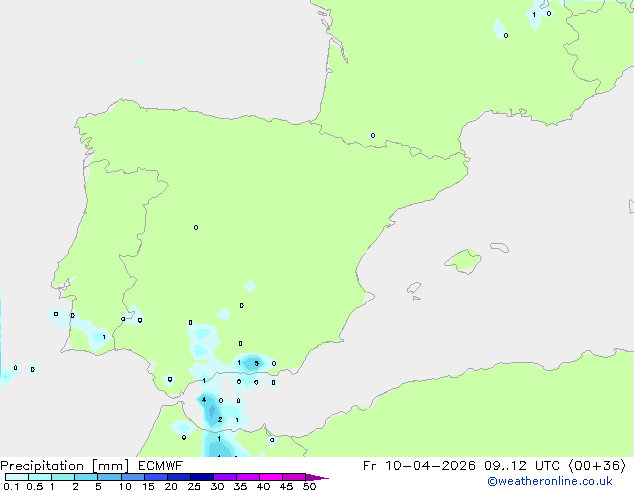
Task: Click the "(00+36)" forecast offset text
Action: pos(597,466)
